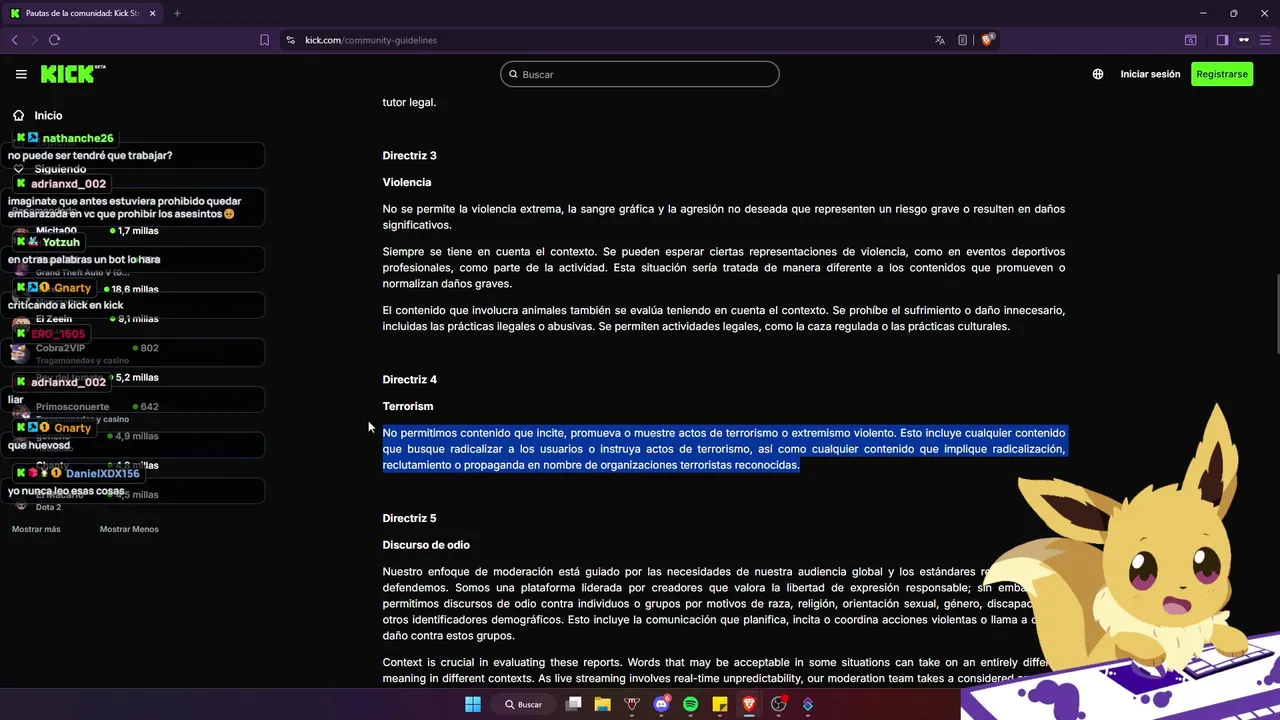The image size is (1280, 720).
Task: Open File Explorer from the taskbar
Action: point(602,704)
